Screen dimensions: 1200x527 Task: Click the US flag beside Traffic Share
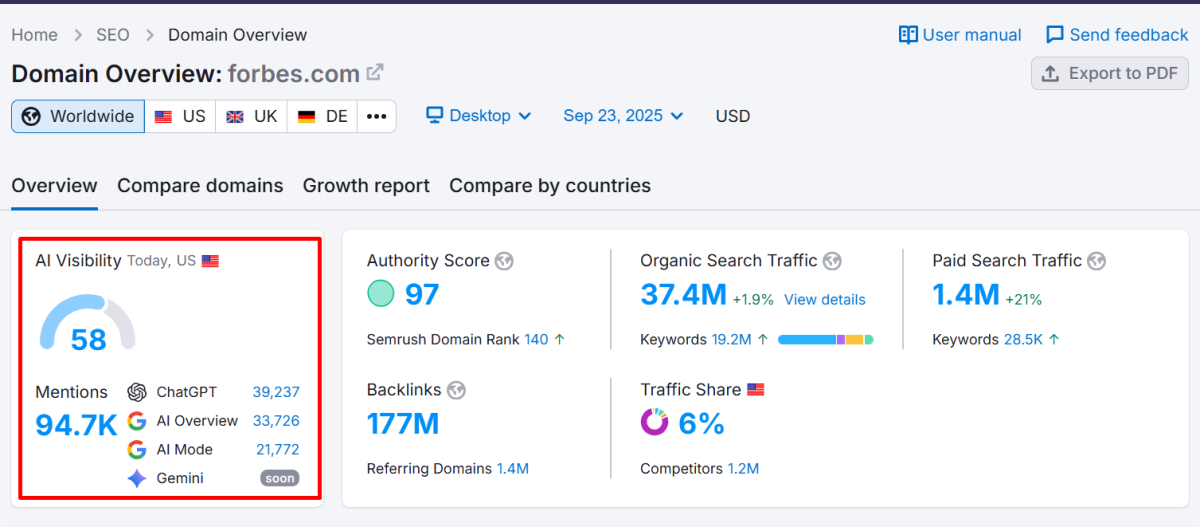756,390
